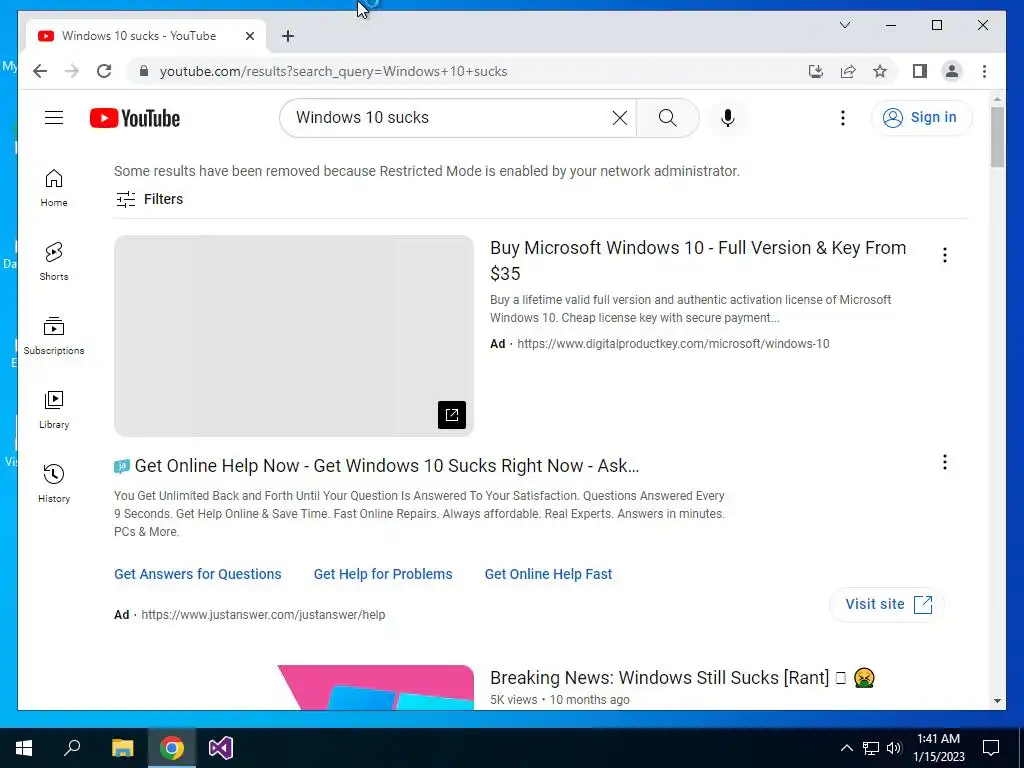Open History in the sidebar
The height and width of the screenshot is (768, 1024).
[54, 483]
